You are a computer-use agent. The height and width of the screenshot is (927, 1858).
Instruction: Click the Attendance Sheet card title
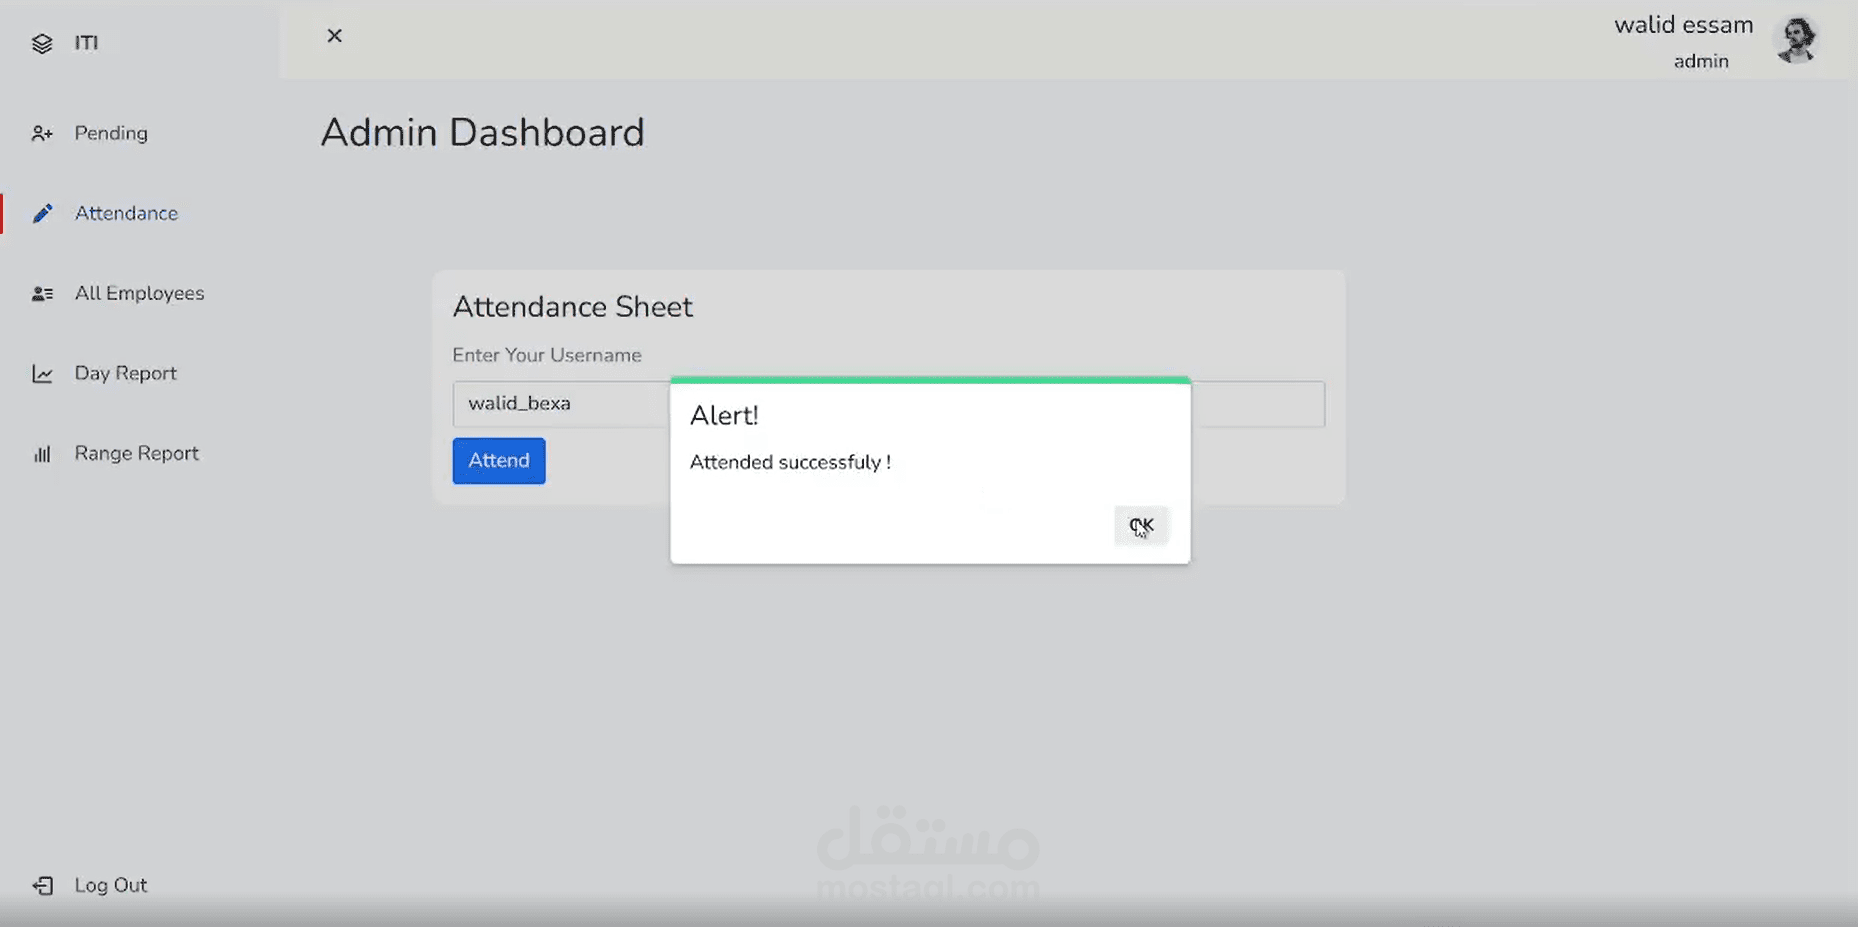[572, 306]
